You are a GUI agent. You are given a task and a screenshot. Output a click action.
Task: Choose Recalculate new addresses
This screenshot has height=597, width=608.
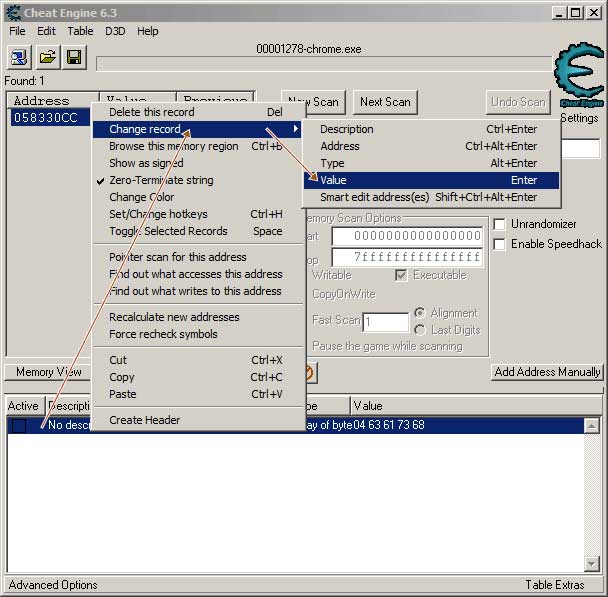coord(197,317)
